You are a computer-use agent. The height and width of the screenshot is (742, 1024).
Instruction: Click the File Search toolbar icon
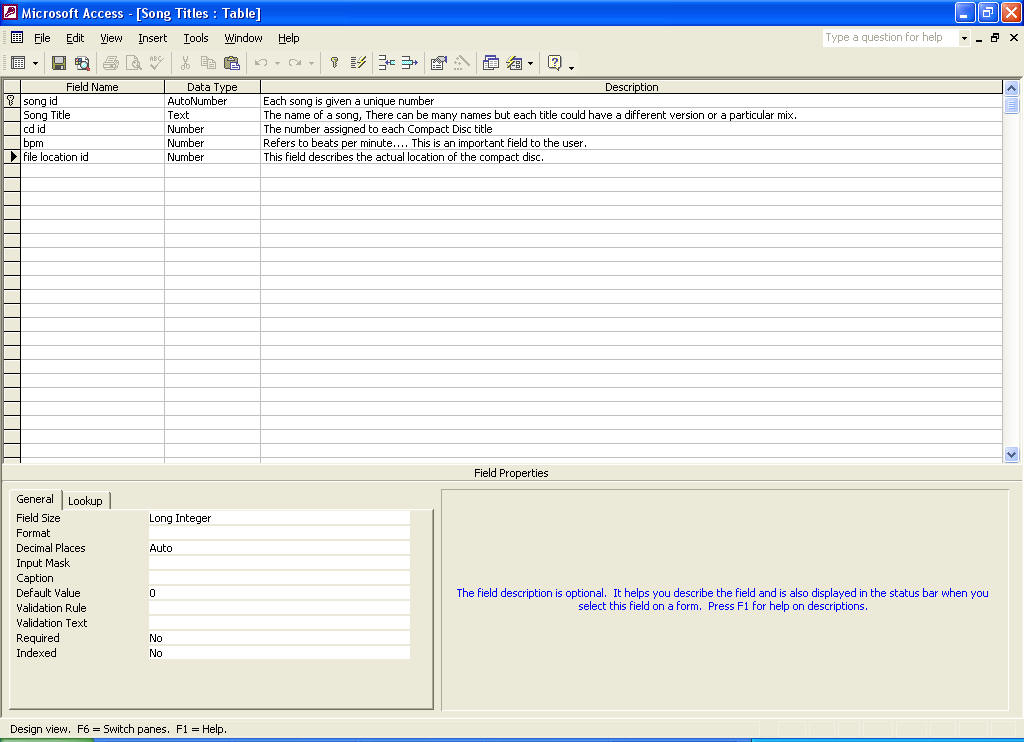[x=82, y=63]
